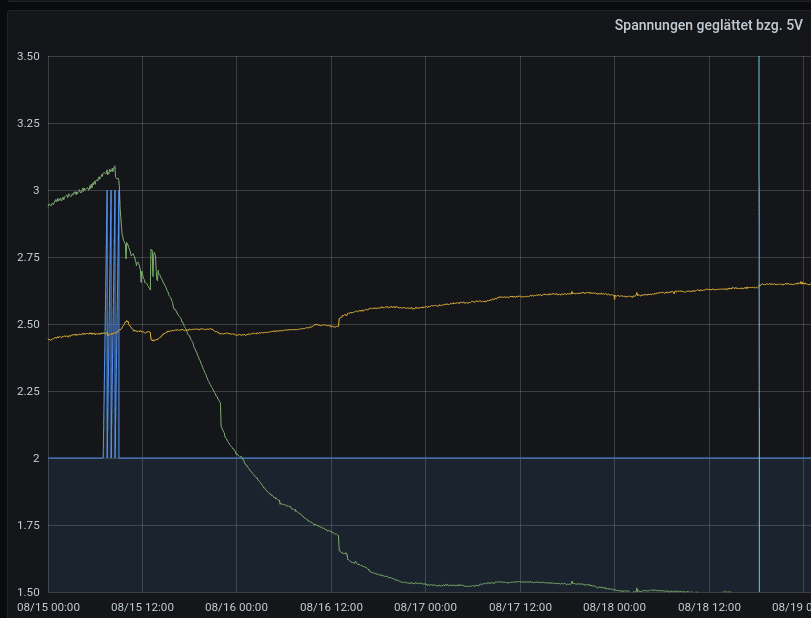
Task: Select the 3 y-axis label
Action: click(36, 190)
